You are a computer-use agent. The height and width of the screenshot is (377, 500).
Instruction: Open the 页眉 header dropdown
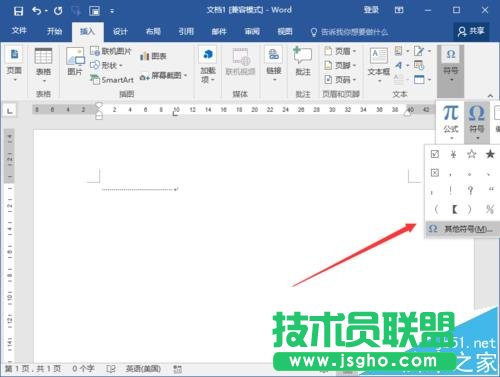[x=340, y=51]
